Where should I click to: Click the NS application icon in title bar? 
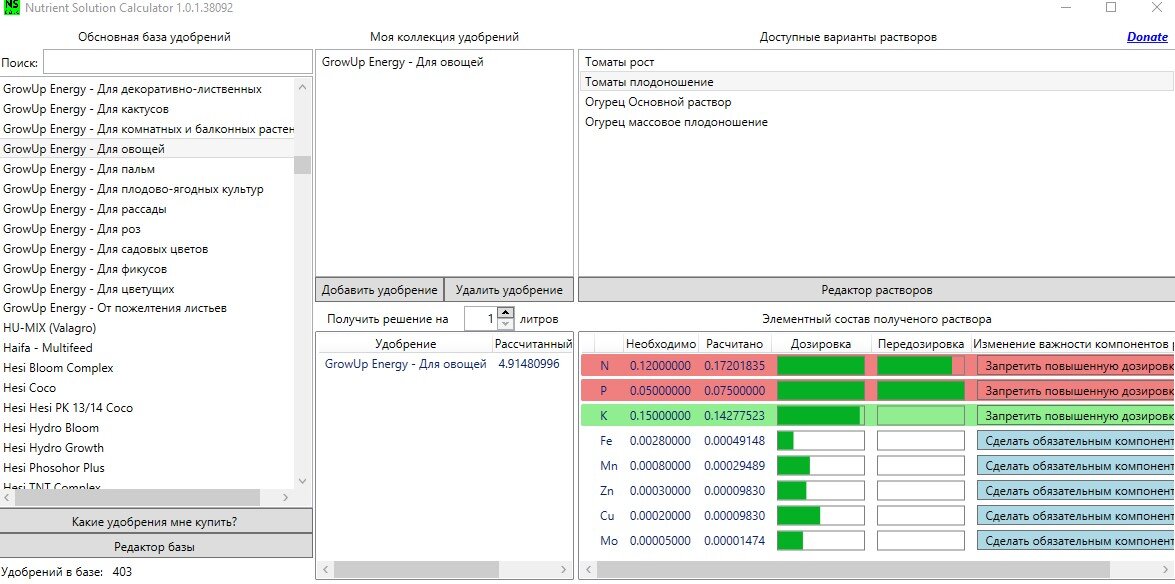(10, 9)
